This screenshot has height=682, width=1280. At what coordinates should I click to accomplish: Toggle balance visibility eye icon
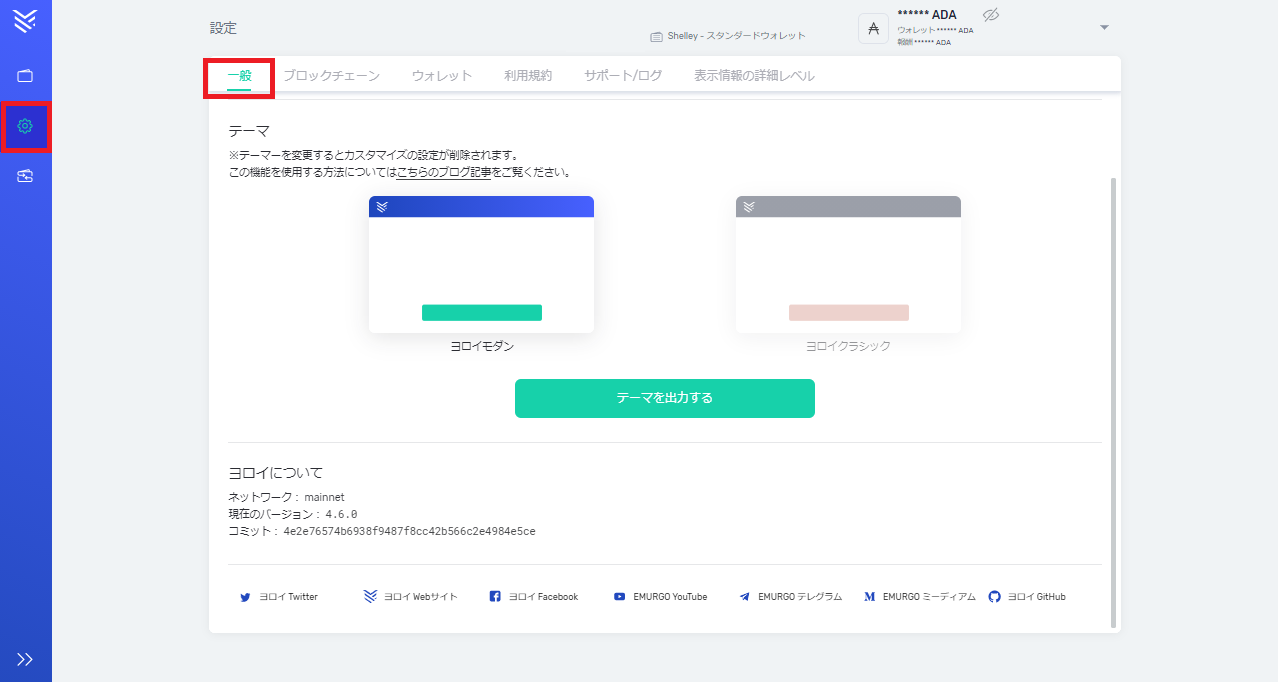tap(991, 15)
